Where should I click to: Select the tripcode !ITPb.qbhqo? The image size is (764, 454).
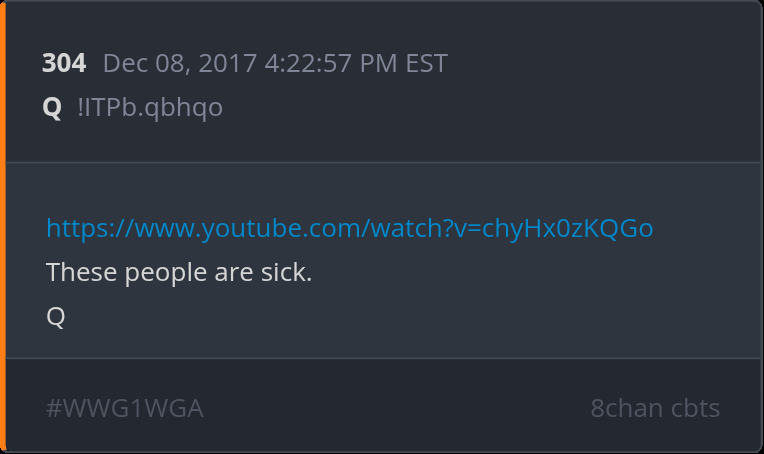point(150,107)
